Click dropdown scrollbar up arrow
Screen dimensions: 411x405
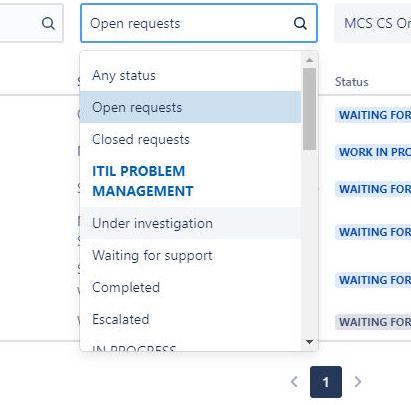(x=309, y=60)
